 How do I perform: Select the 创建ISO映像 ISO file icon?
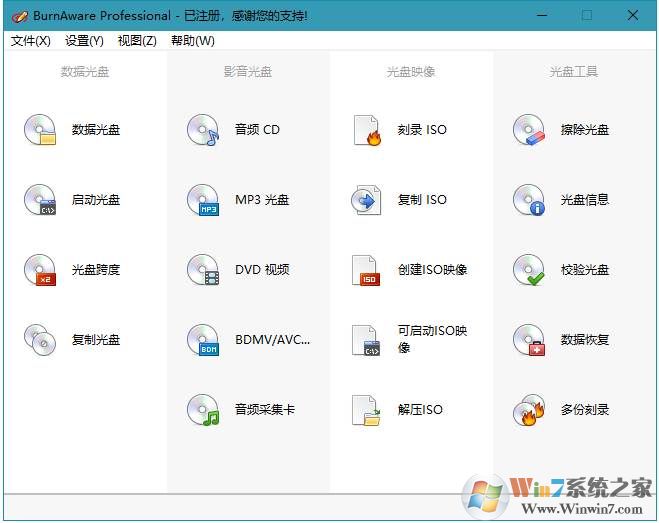(x=366, y=270)
